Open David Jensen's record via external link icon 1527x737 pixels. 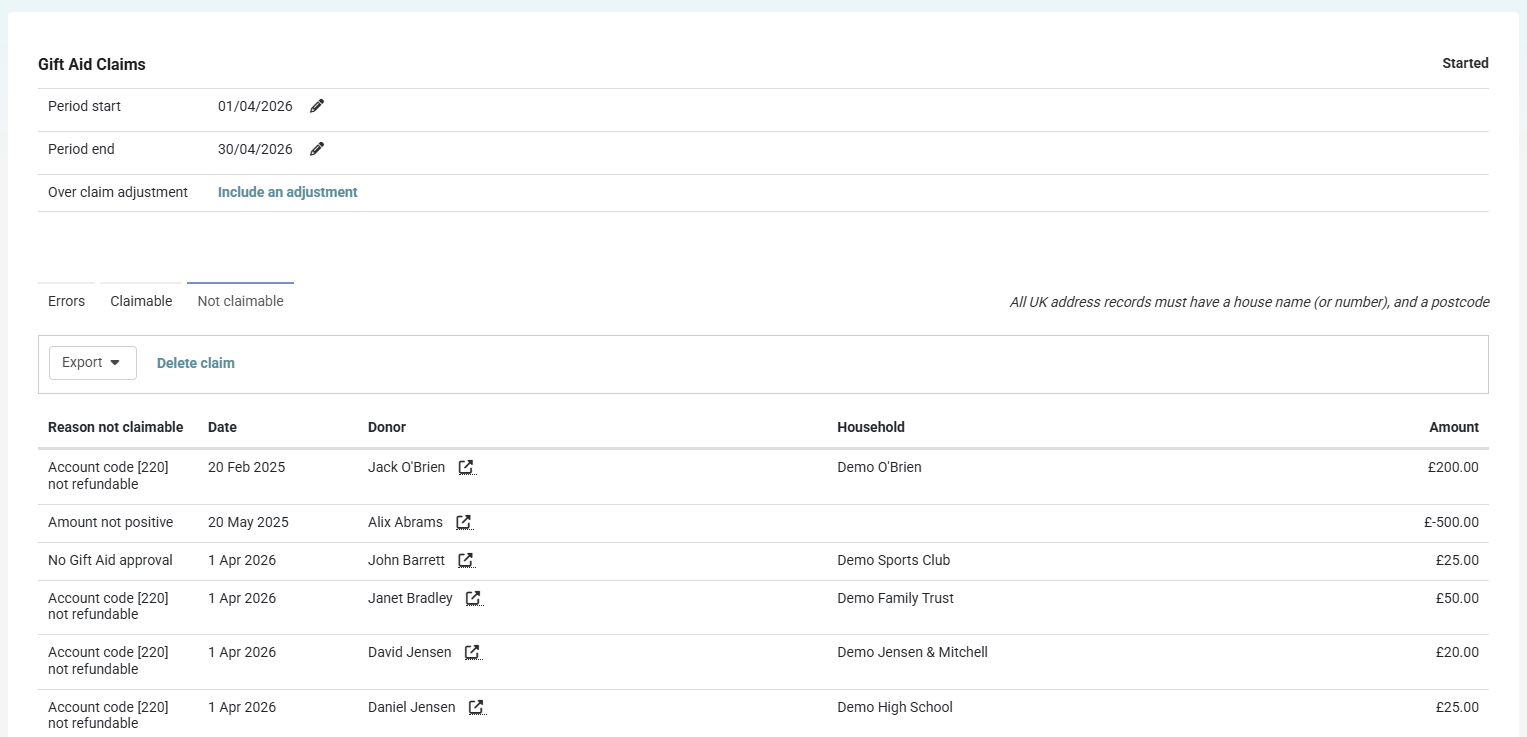[x=472, y=652]
